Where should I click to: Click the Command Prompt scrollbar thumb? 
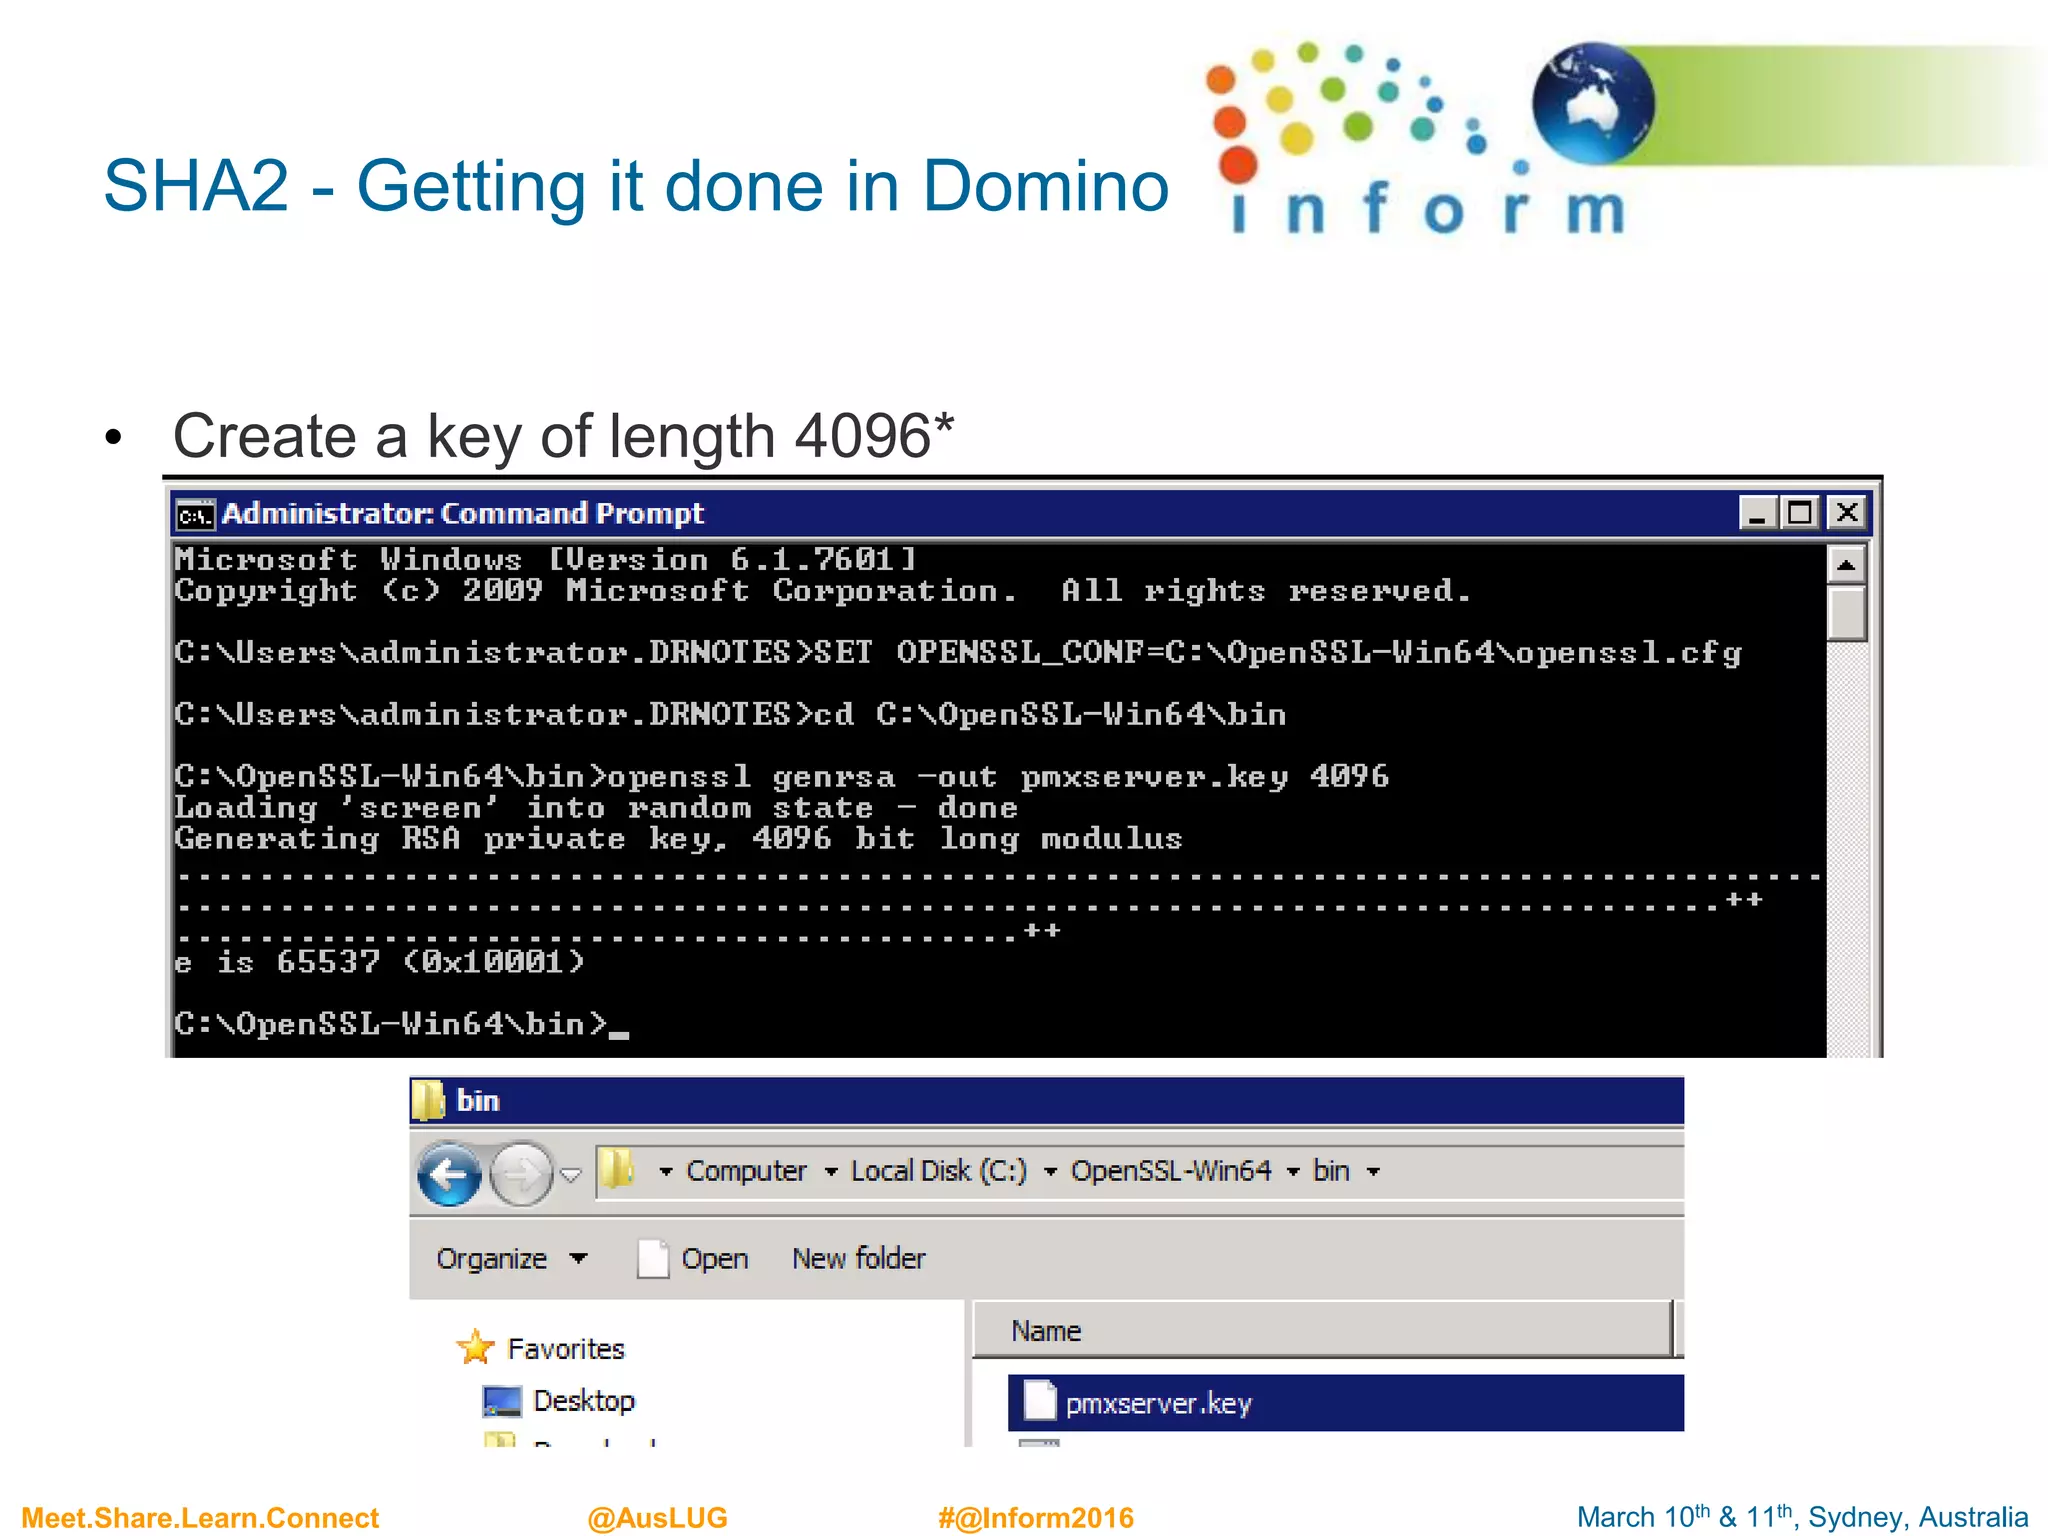click(x=1846, y=614)
